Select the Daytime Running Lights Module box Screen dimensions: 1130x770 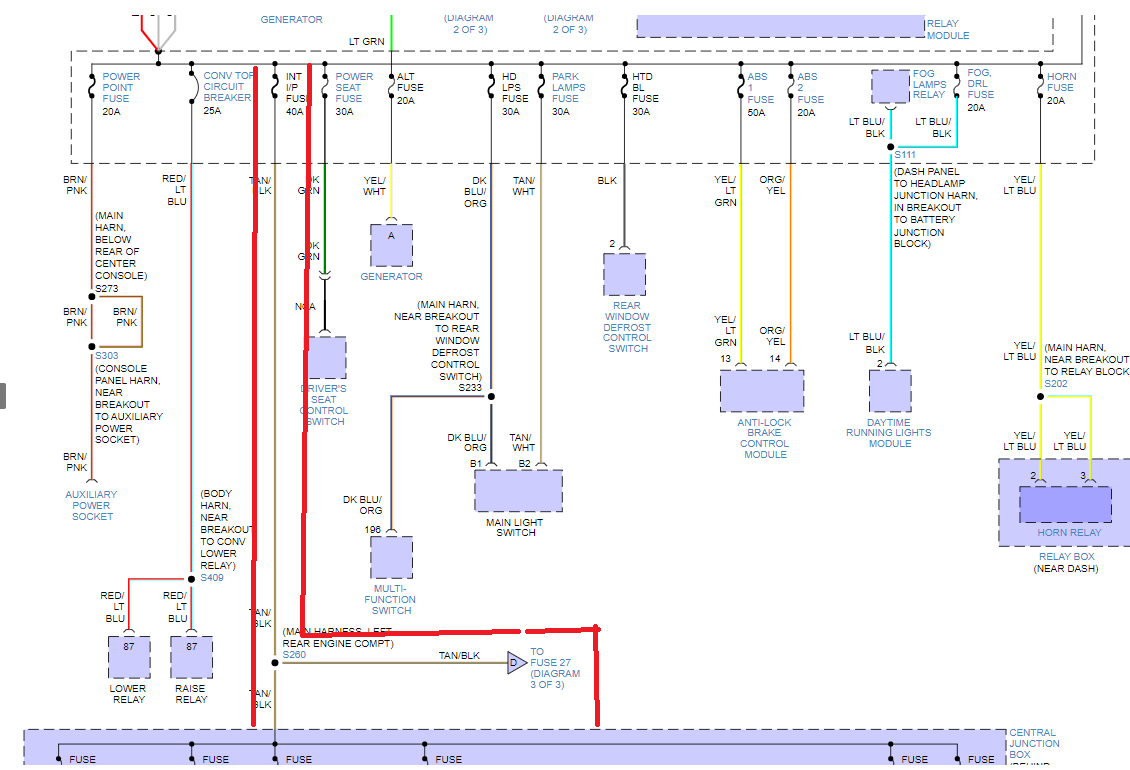tap(889, 391)
